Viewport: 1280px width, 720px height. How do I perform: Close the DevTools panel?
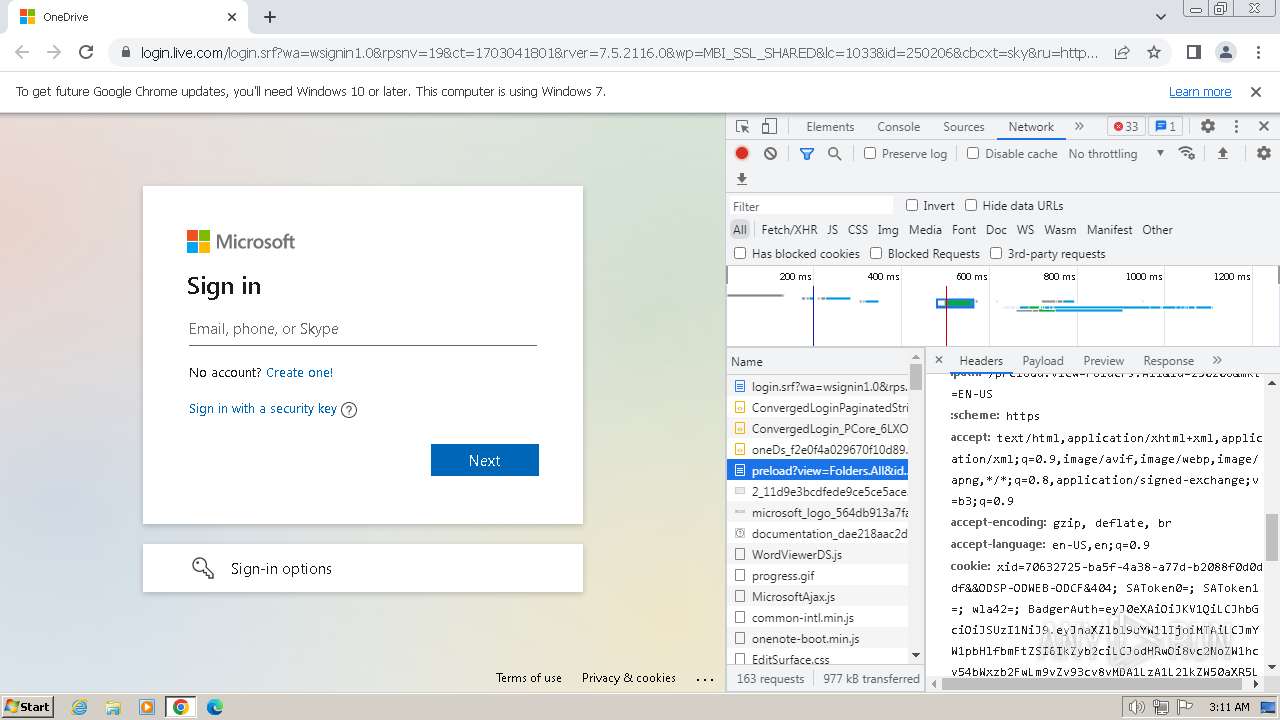tap(1264, 127)
